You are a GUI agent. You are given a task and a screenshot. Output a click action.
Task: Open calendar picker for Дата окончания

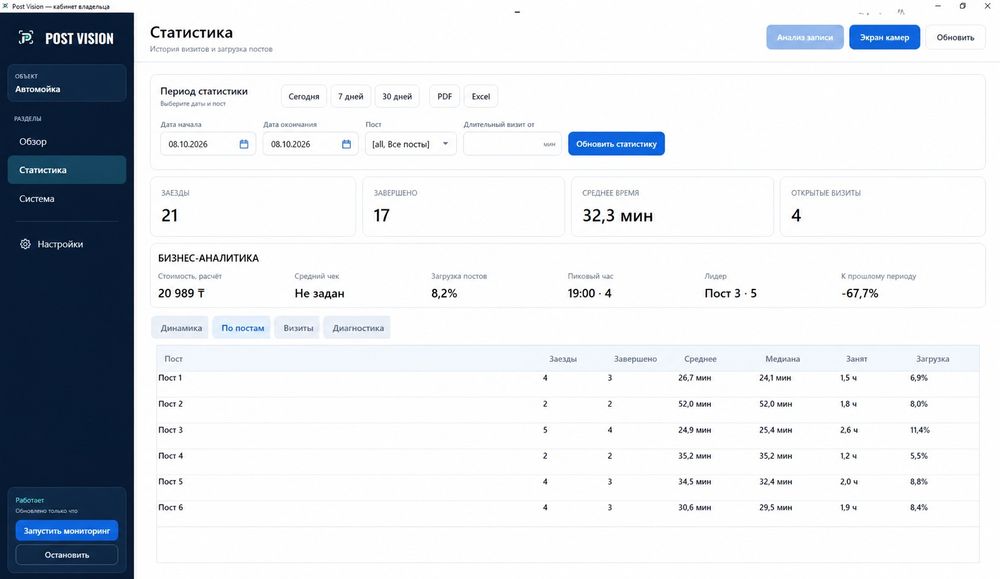(x=346, y=144)
